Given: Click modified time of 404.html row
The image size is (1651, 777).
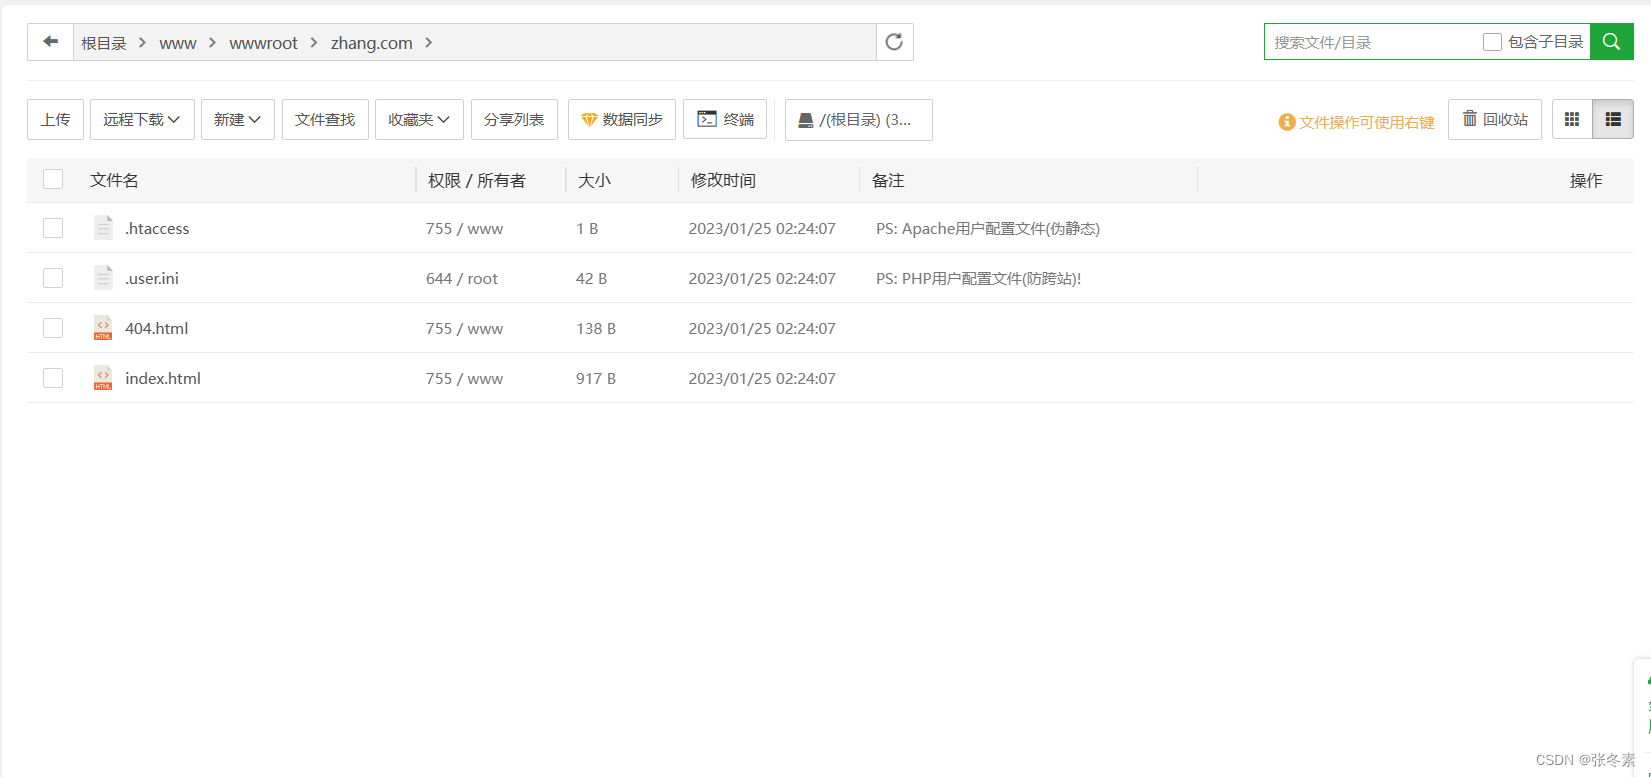Looking at the screenshot, I should tap(762, 328).
